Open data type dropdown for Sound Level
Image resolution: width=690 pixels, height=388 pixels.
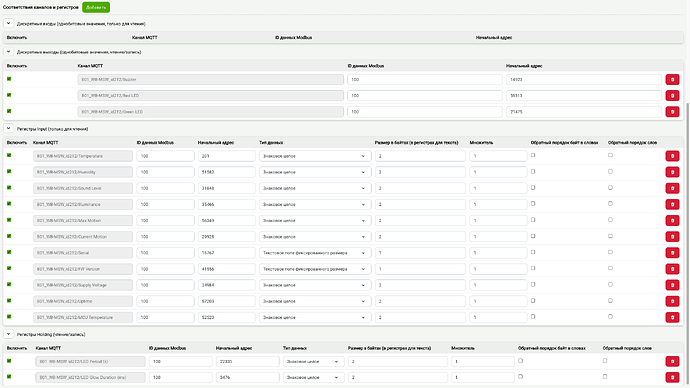(x=315, y=188)
